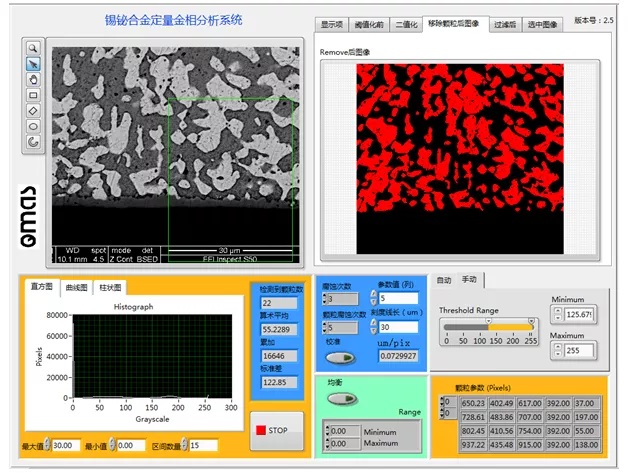Select the rectangle ROI tool
Image resolution: width=628 pixels, height=473 pixels.
[x=33, y=95]
